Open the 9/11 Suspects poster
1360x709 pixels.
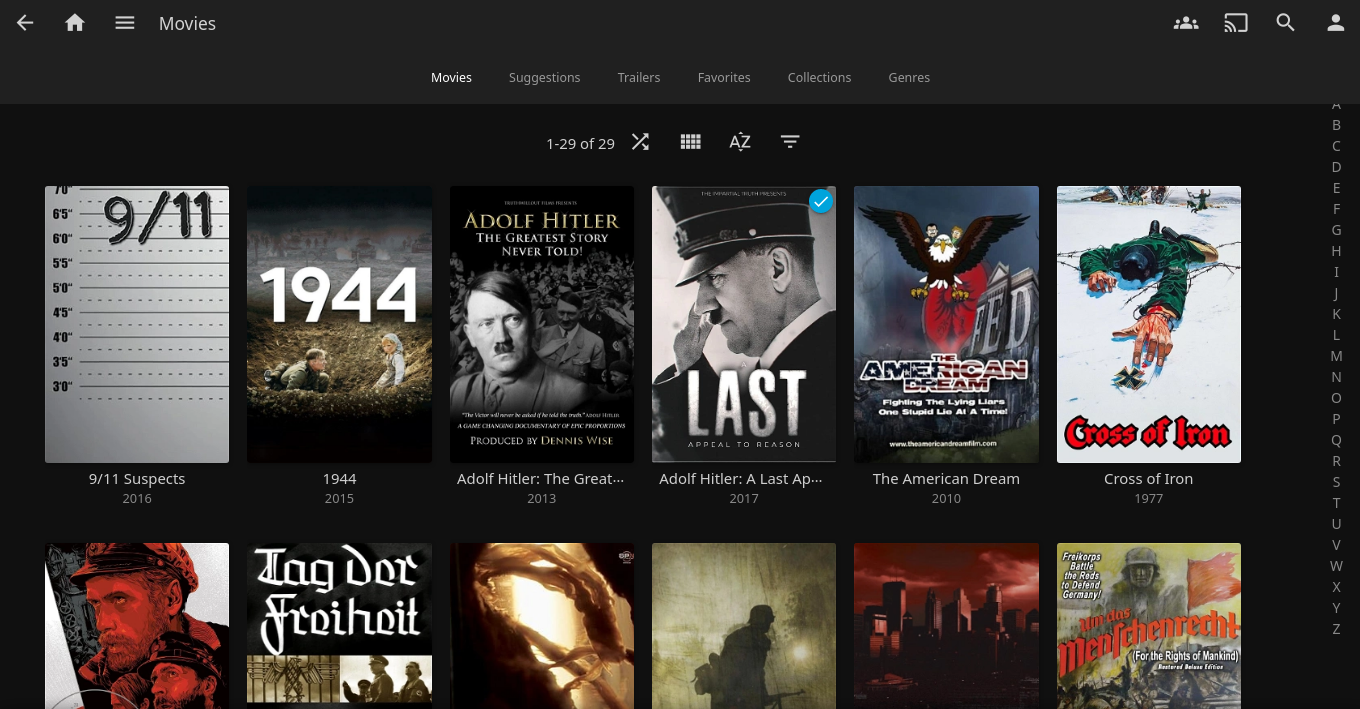(137, 324)
